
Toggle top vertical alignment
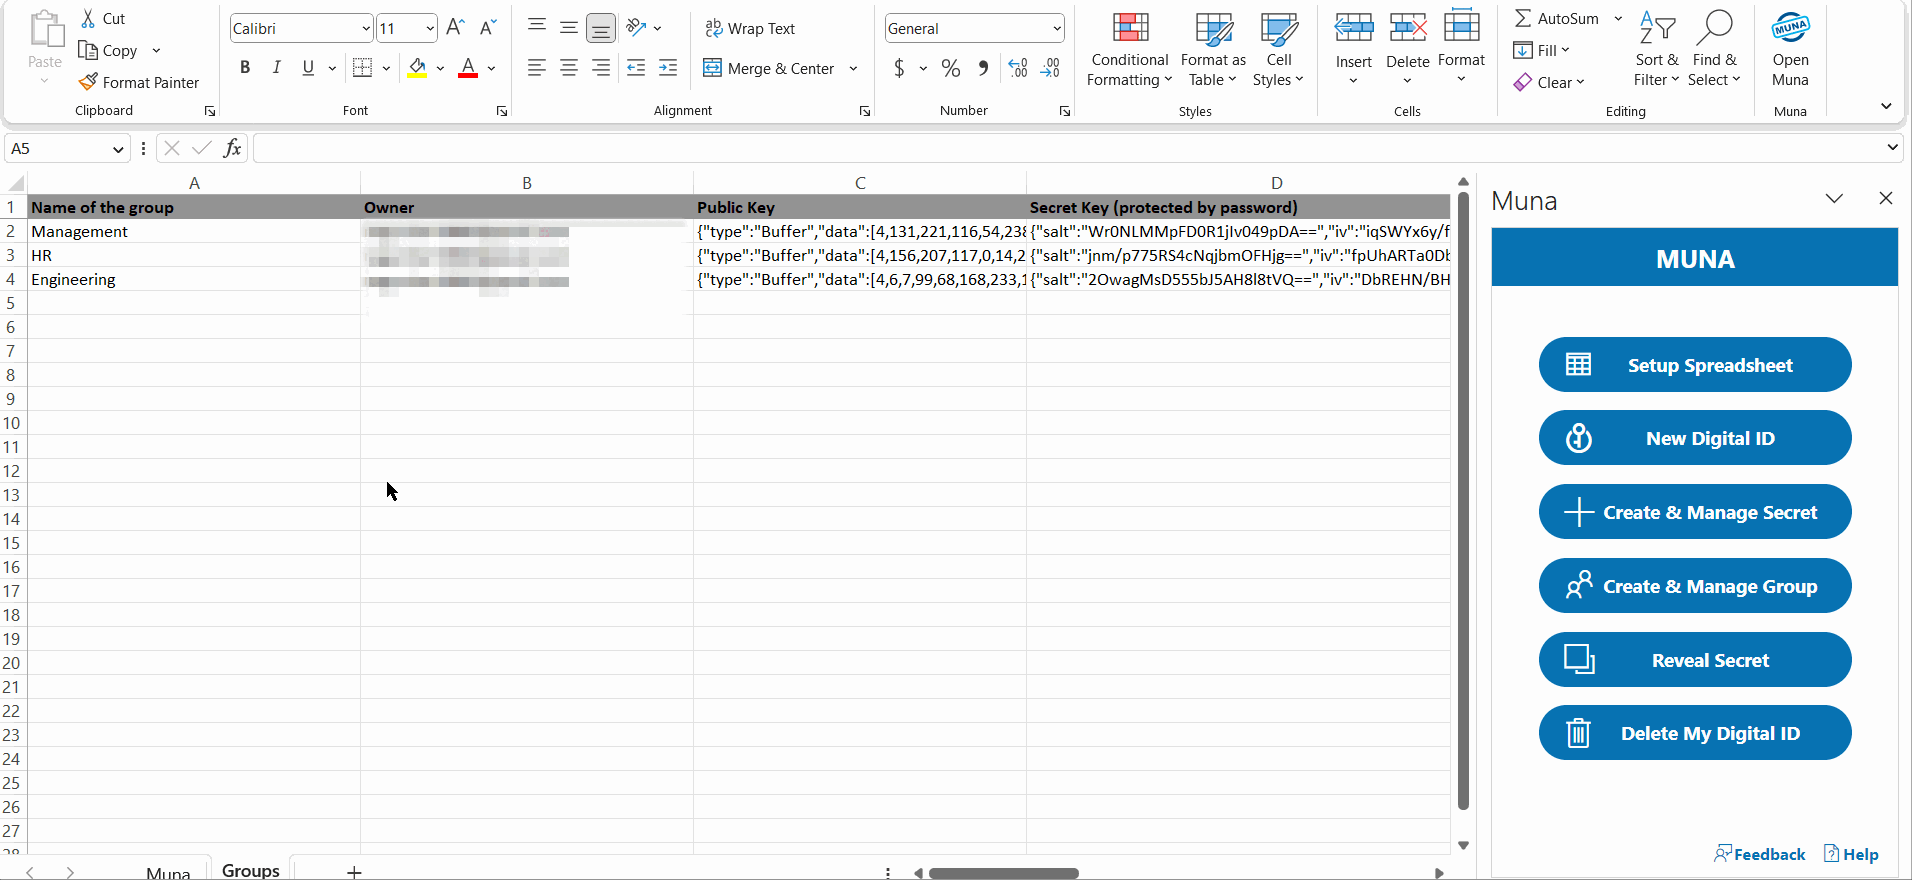point(537,27)
